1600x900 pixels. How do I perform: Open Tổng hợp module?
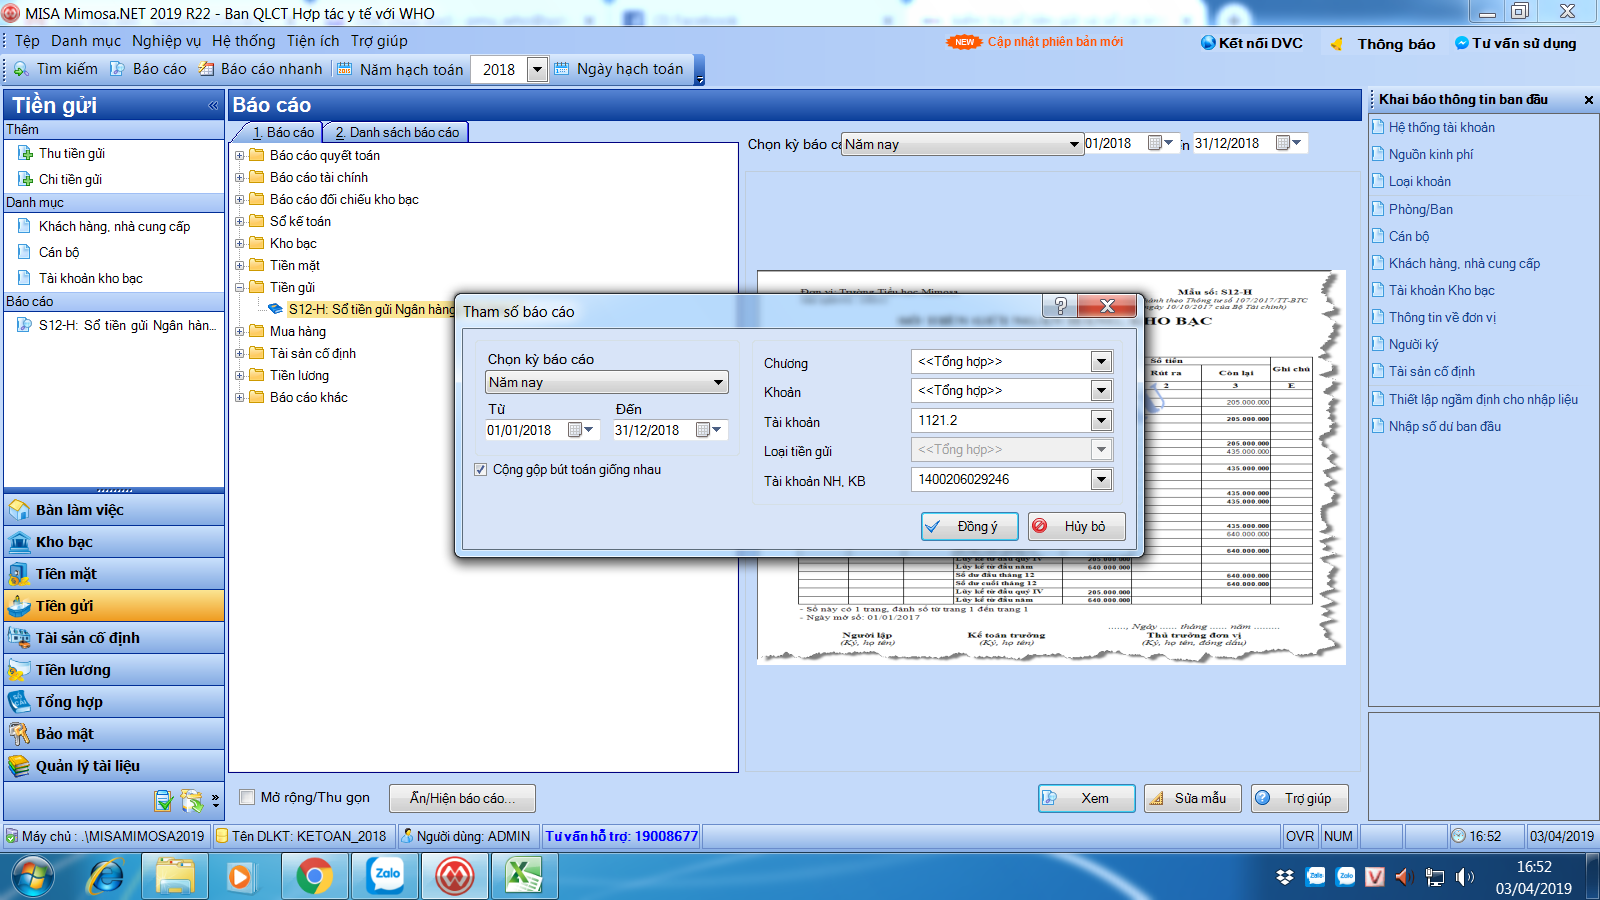tap(114, 702)
